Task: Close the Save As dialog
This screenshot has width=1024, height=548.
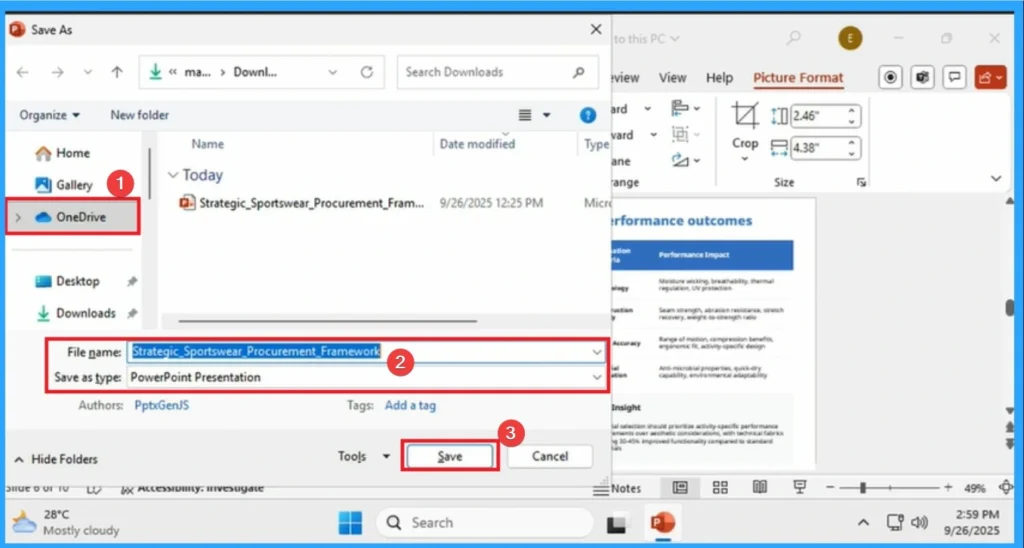Action: pos(596,29)
